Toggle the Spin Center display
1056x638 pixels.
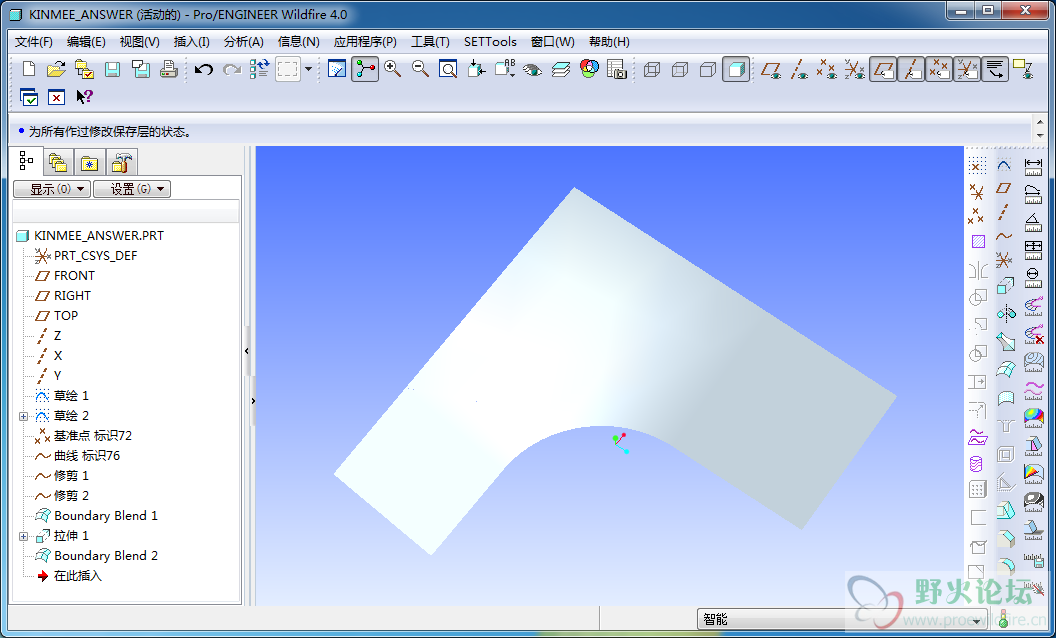[364, 69]
